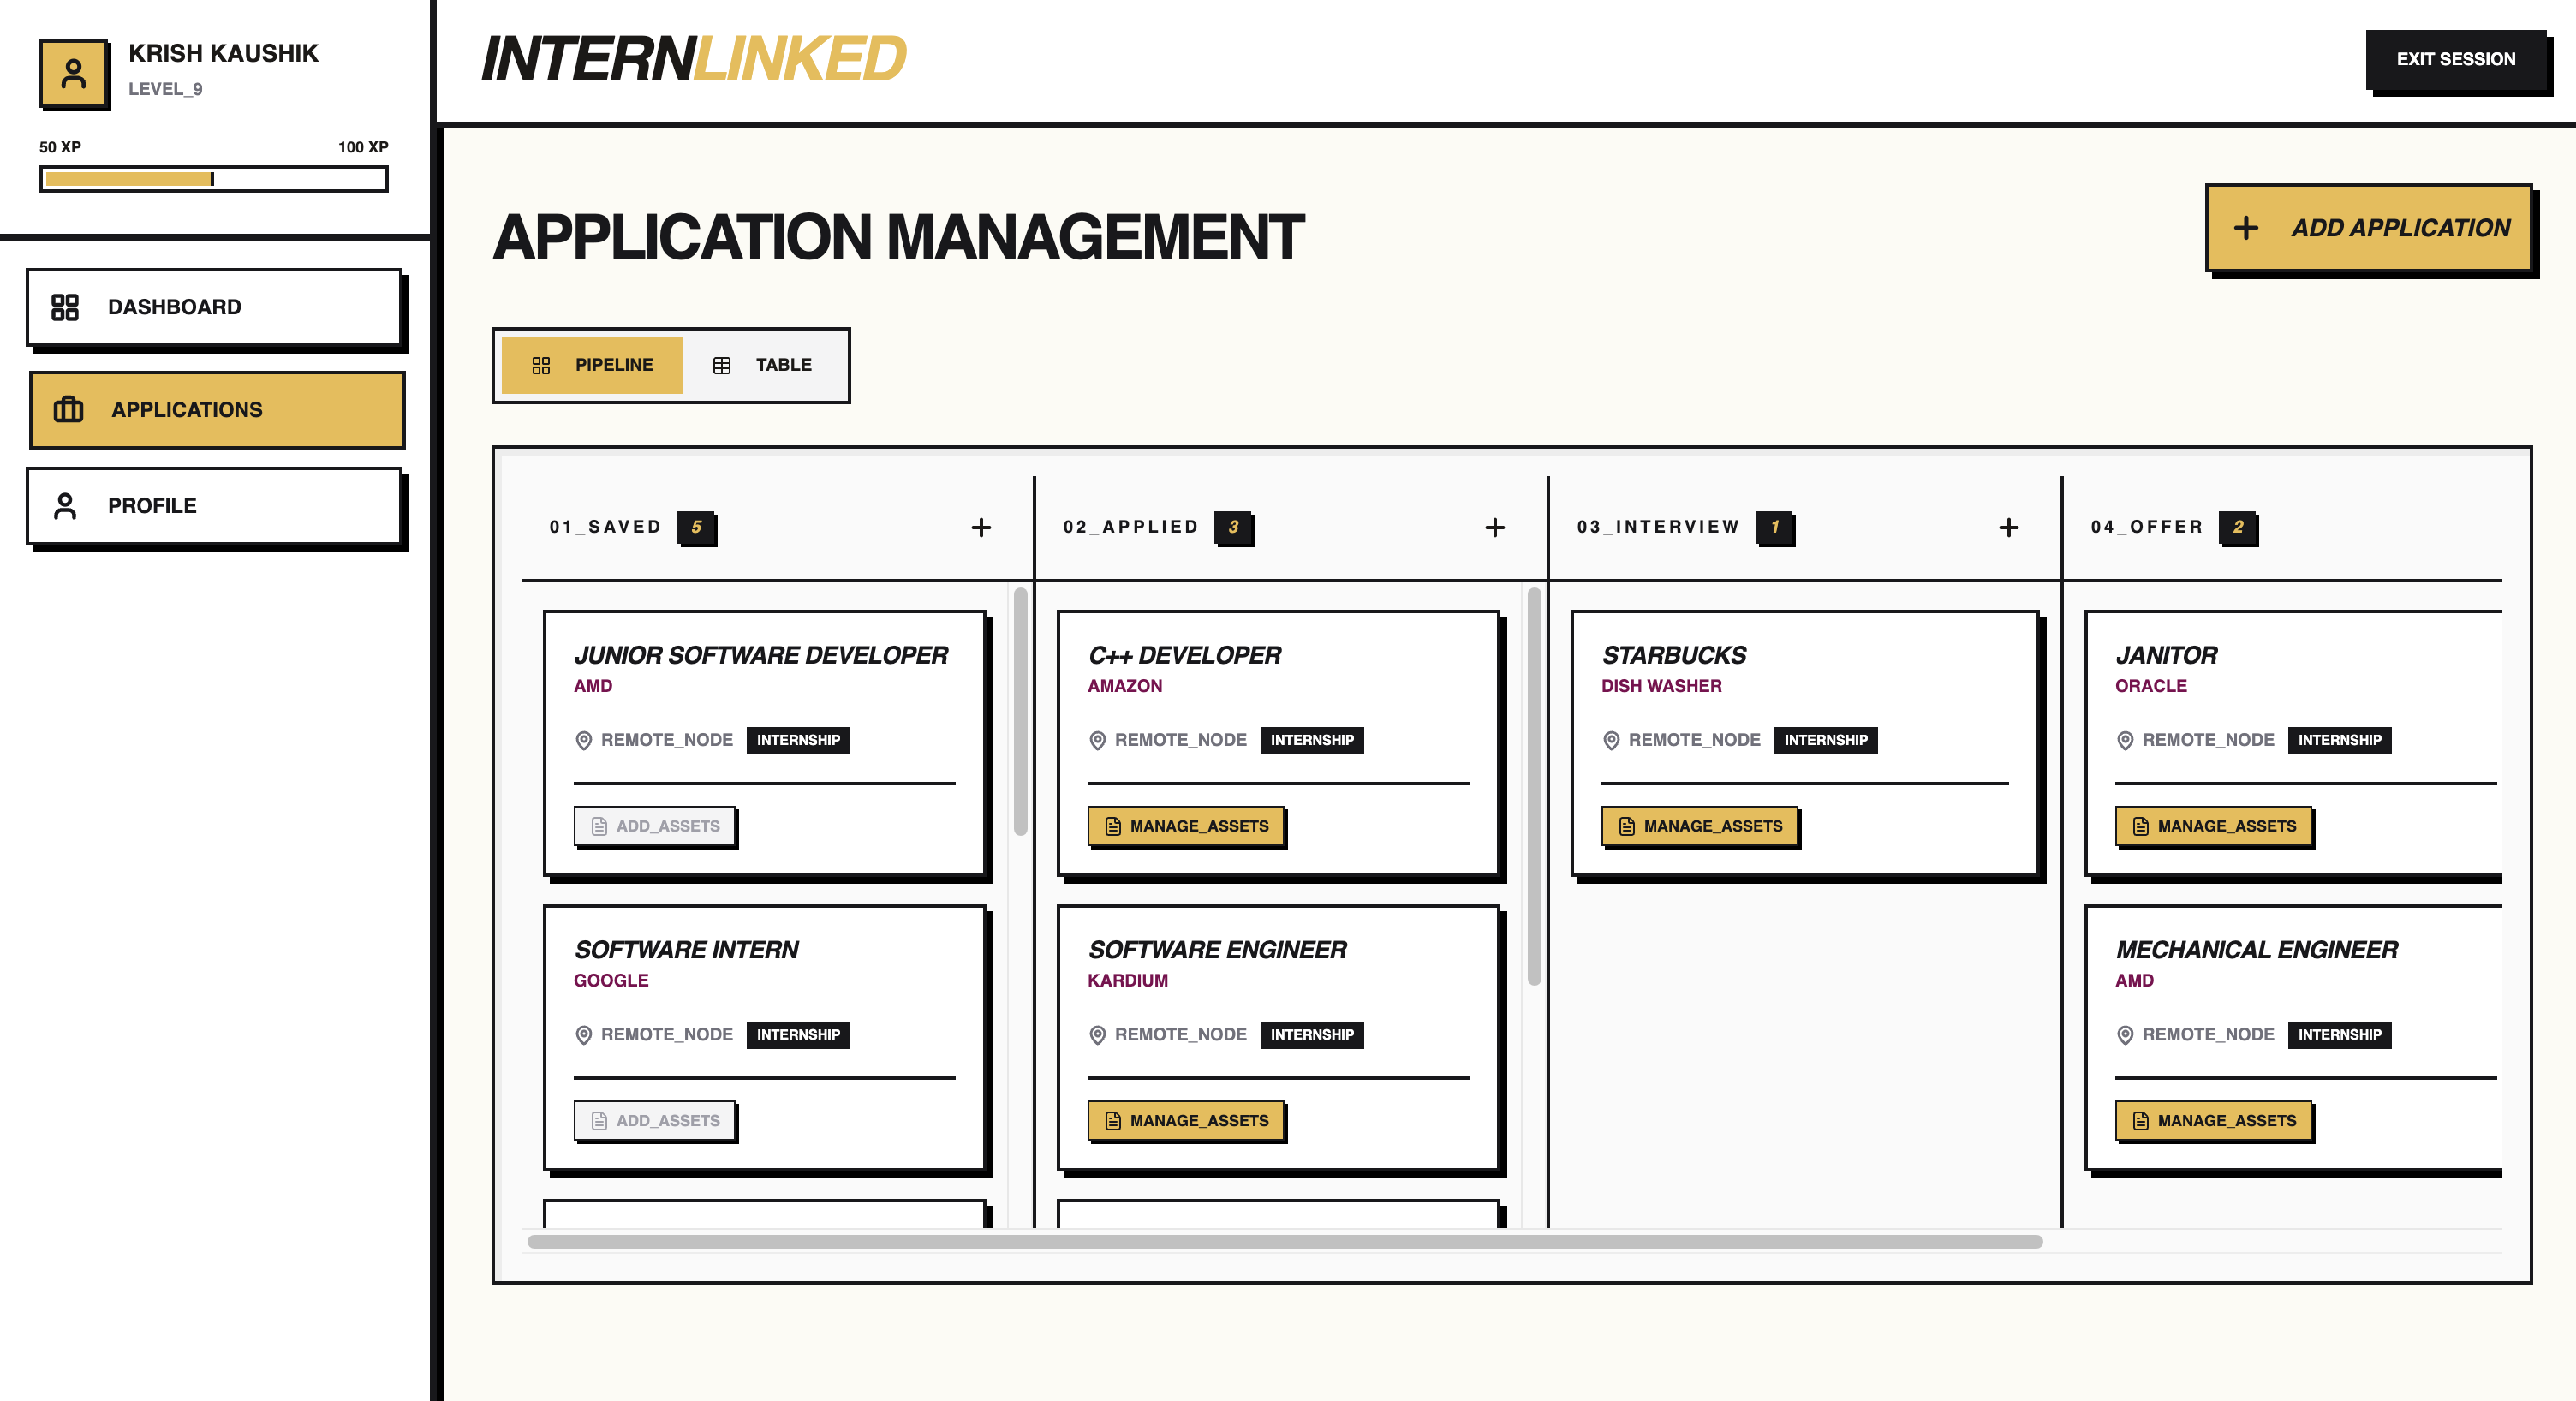The height and width of the screenshot is (1401, 2576).
Task: Click Exit Session button
Action: coord(2455,59)
